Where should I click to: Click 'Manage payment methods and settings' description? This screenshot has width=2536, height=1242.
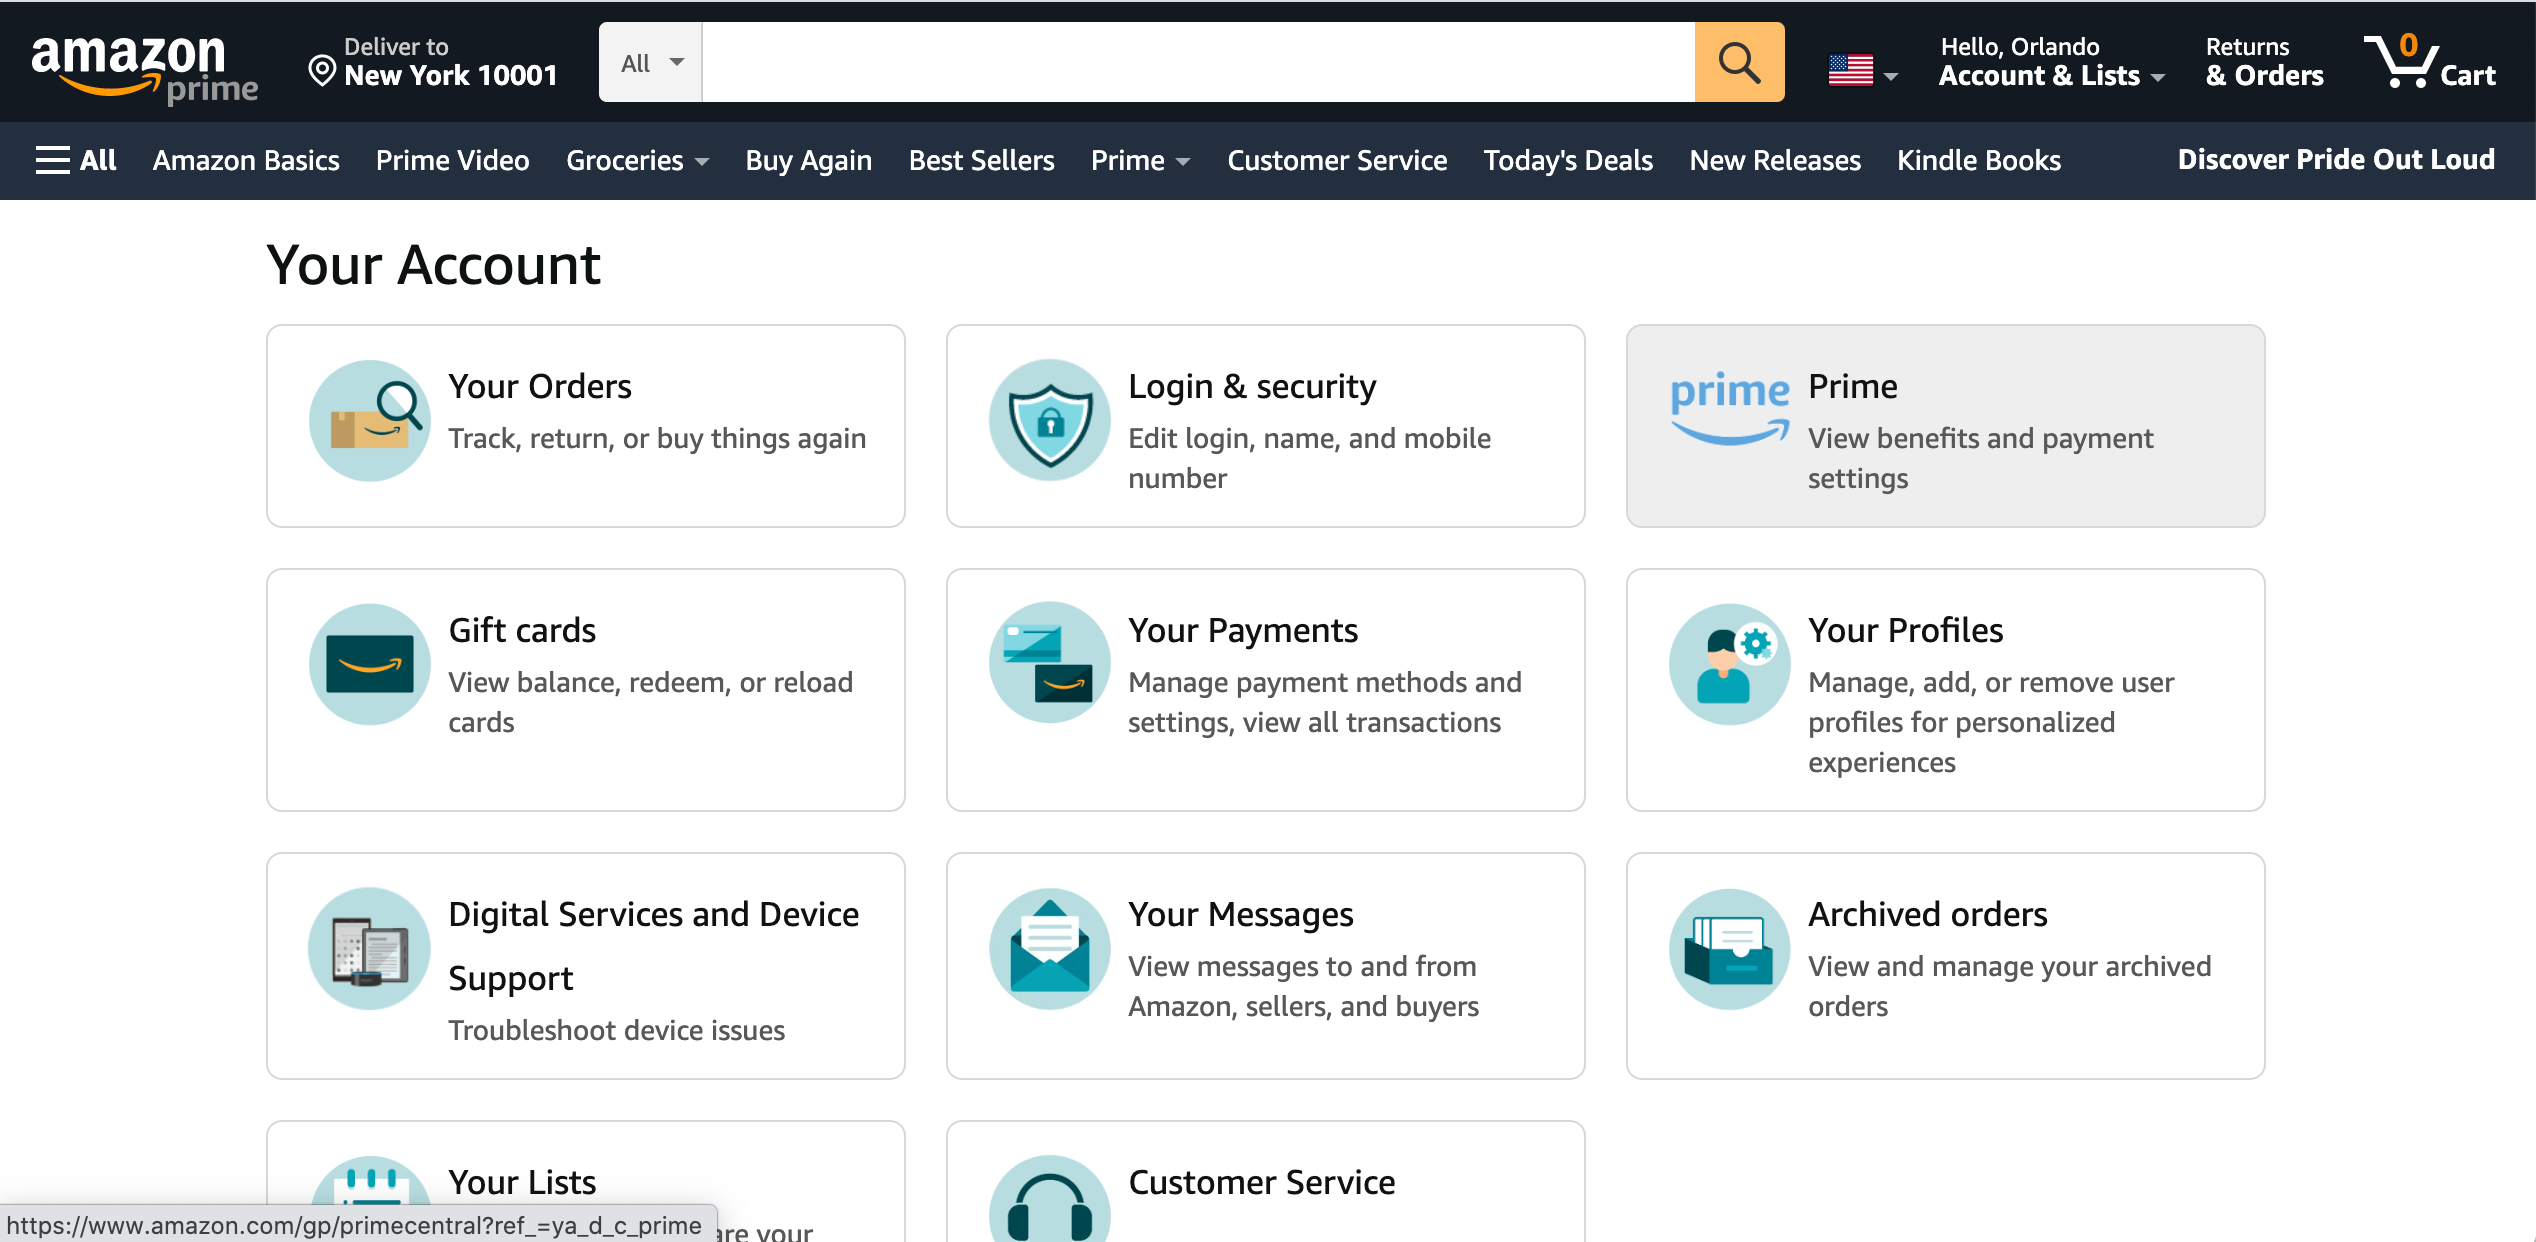pyautogui.click(x=1325, y=702)
